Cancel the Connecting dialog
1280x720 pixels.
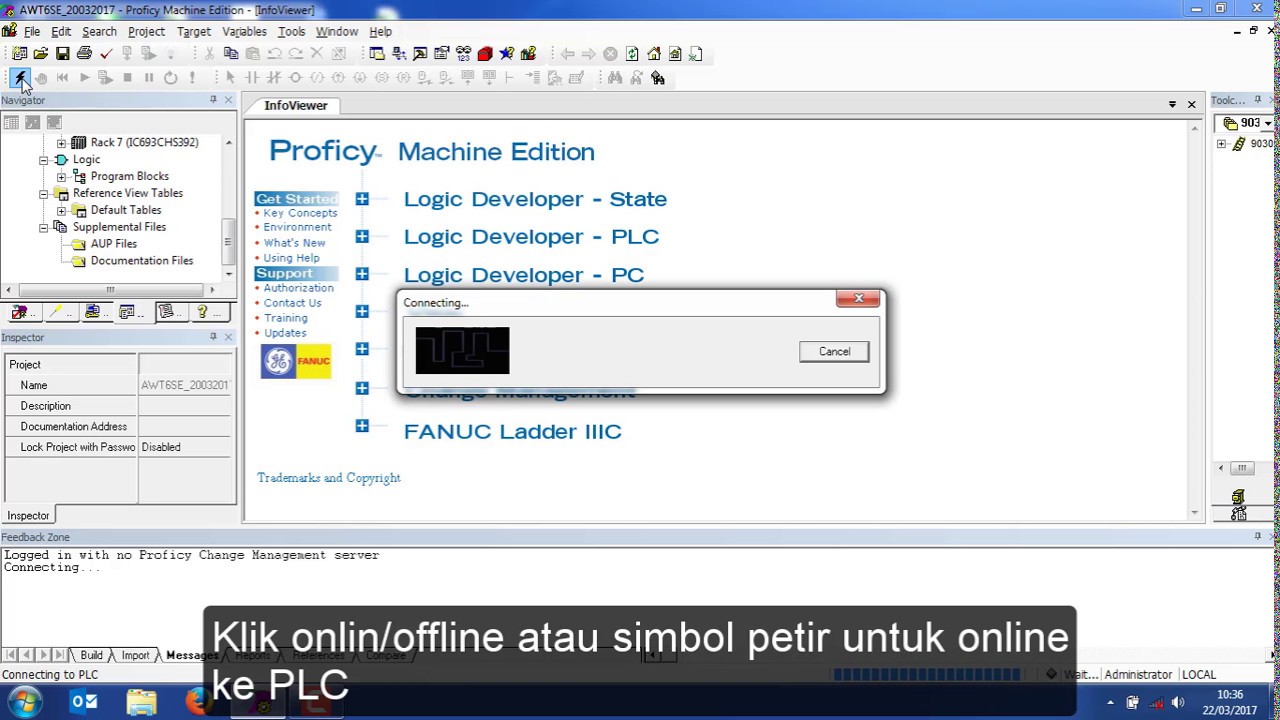click(834, 351)
